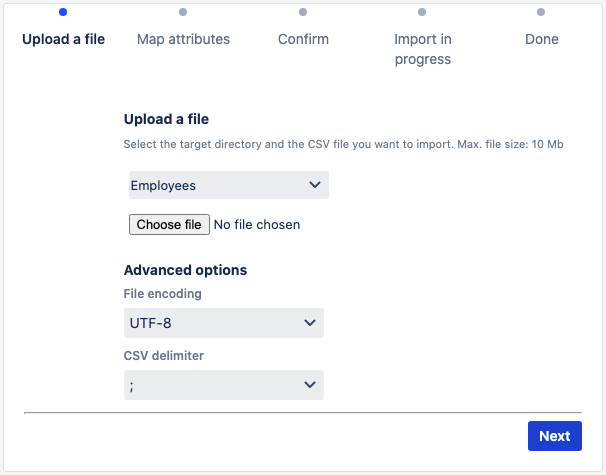Select the Upload a file step label
Image resolution: width=606 pixels, height=475 pixels.
coord(64,40)
